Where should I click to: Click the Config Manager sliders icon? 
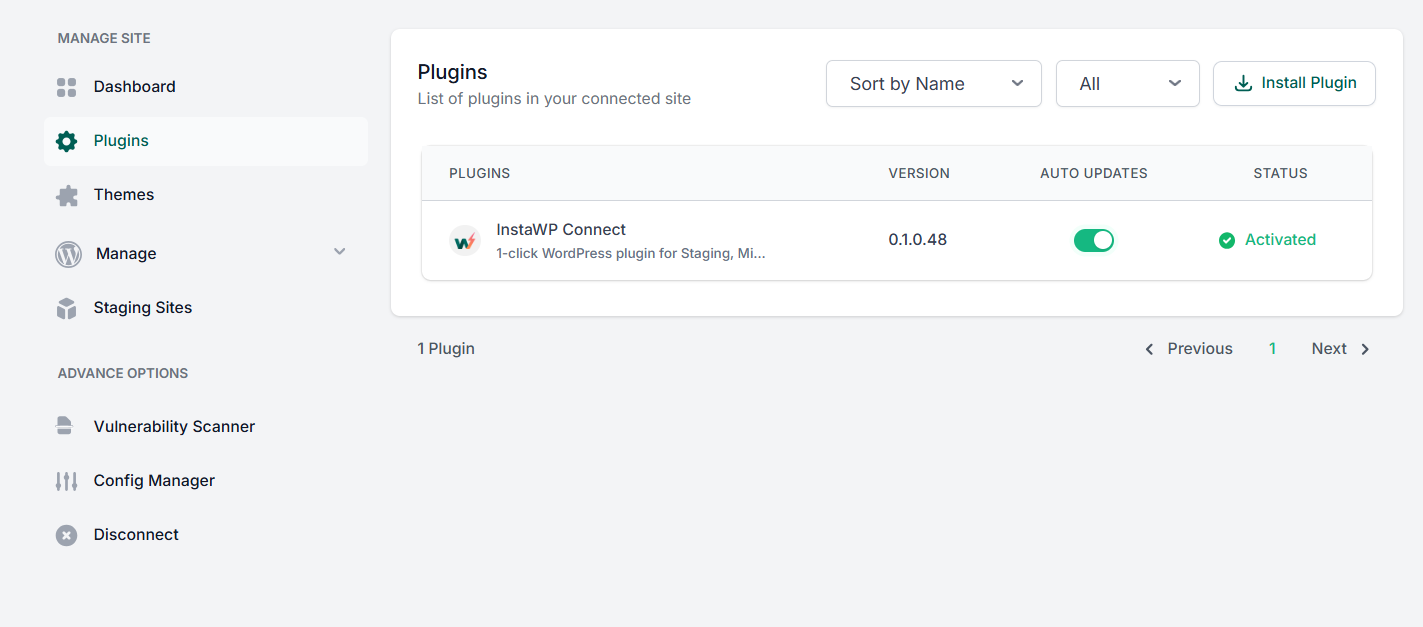66,481
